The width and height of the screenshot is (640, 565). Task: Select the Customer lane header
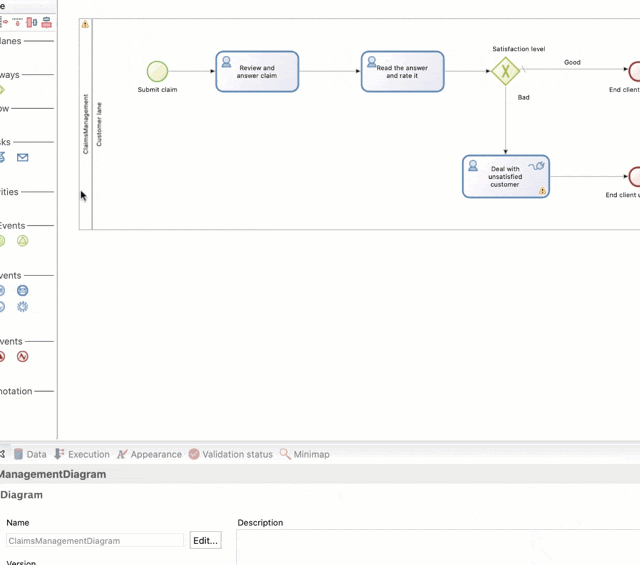pyautogui.click(x=99, y=124)
